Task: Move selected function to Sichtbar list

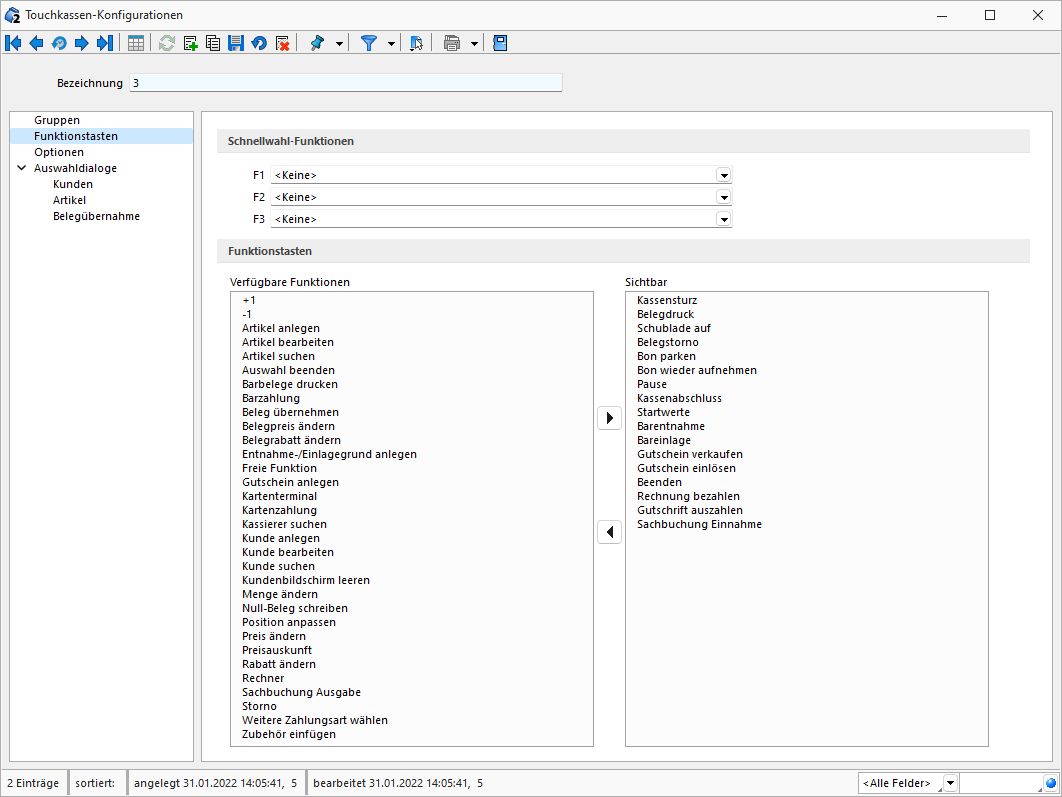Action: pyautogui.click(x=610, y=418)
